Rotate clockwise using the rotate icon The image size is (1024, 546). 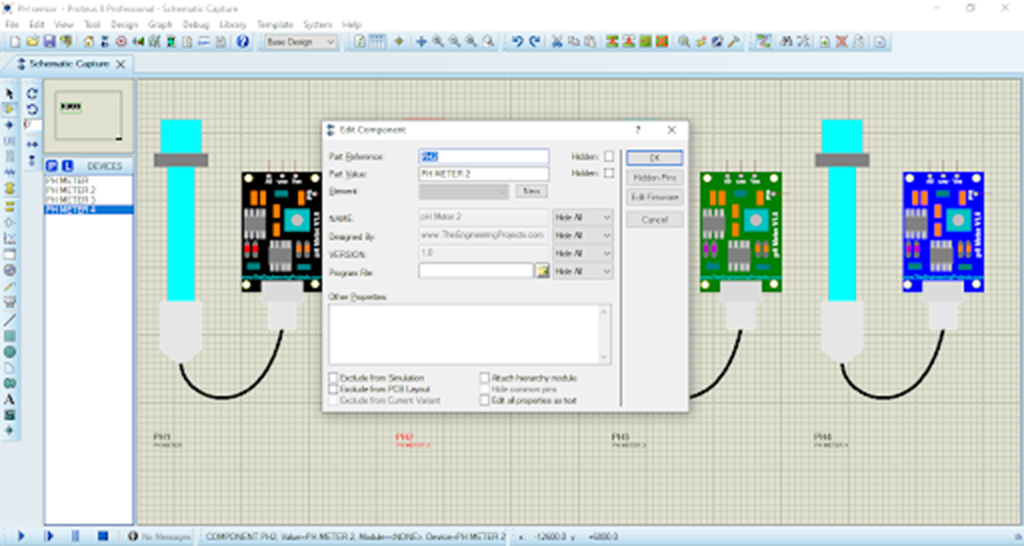pos(32,94)
